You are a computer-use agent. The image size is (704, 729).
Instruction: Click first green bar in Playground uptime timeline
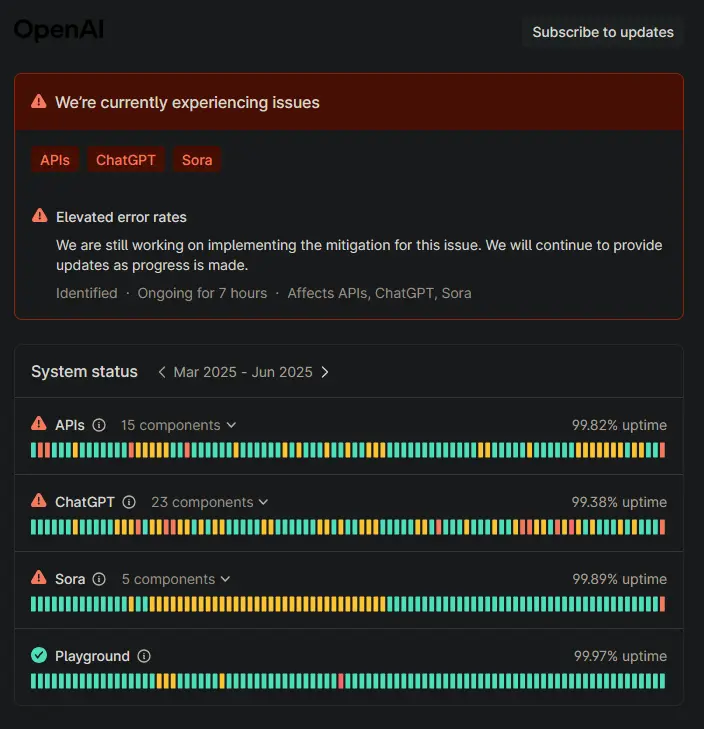coord(33,681)
